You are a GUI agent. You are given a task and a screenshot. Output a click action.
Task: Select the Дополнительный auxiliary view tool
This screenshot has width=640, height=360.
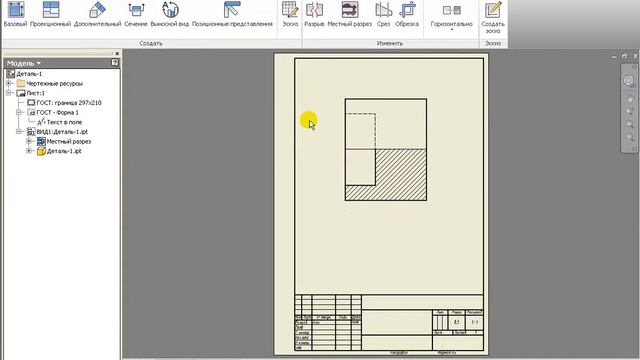point(98,14)
